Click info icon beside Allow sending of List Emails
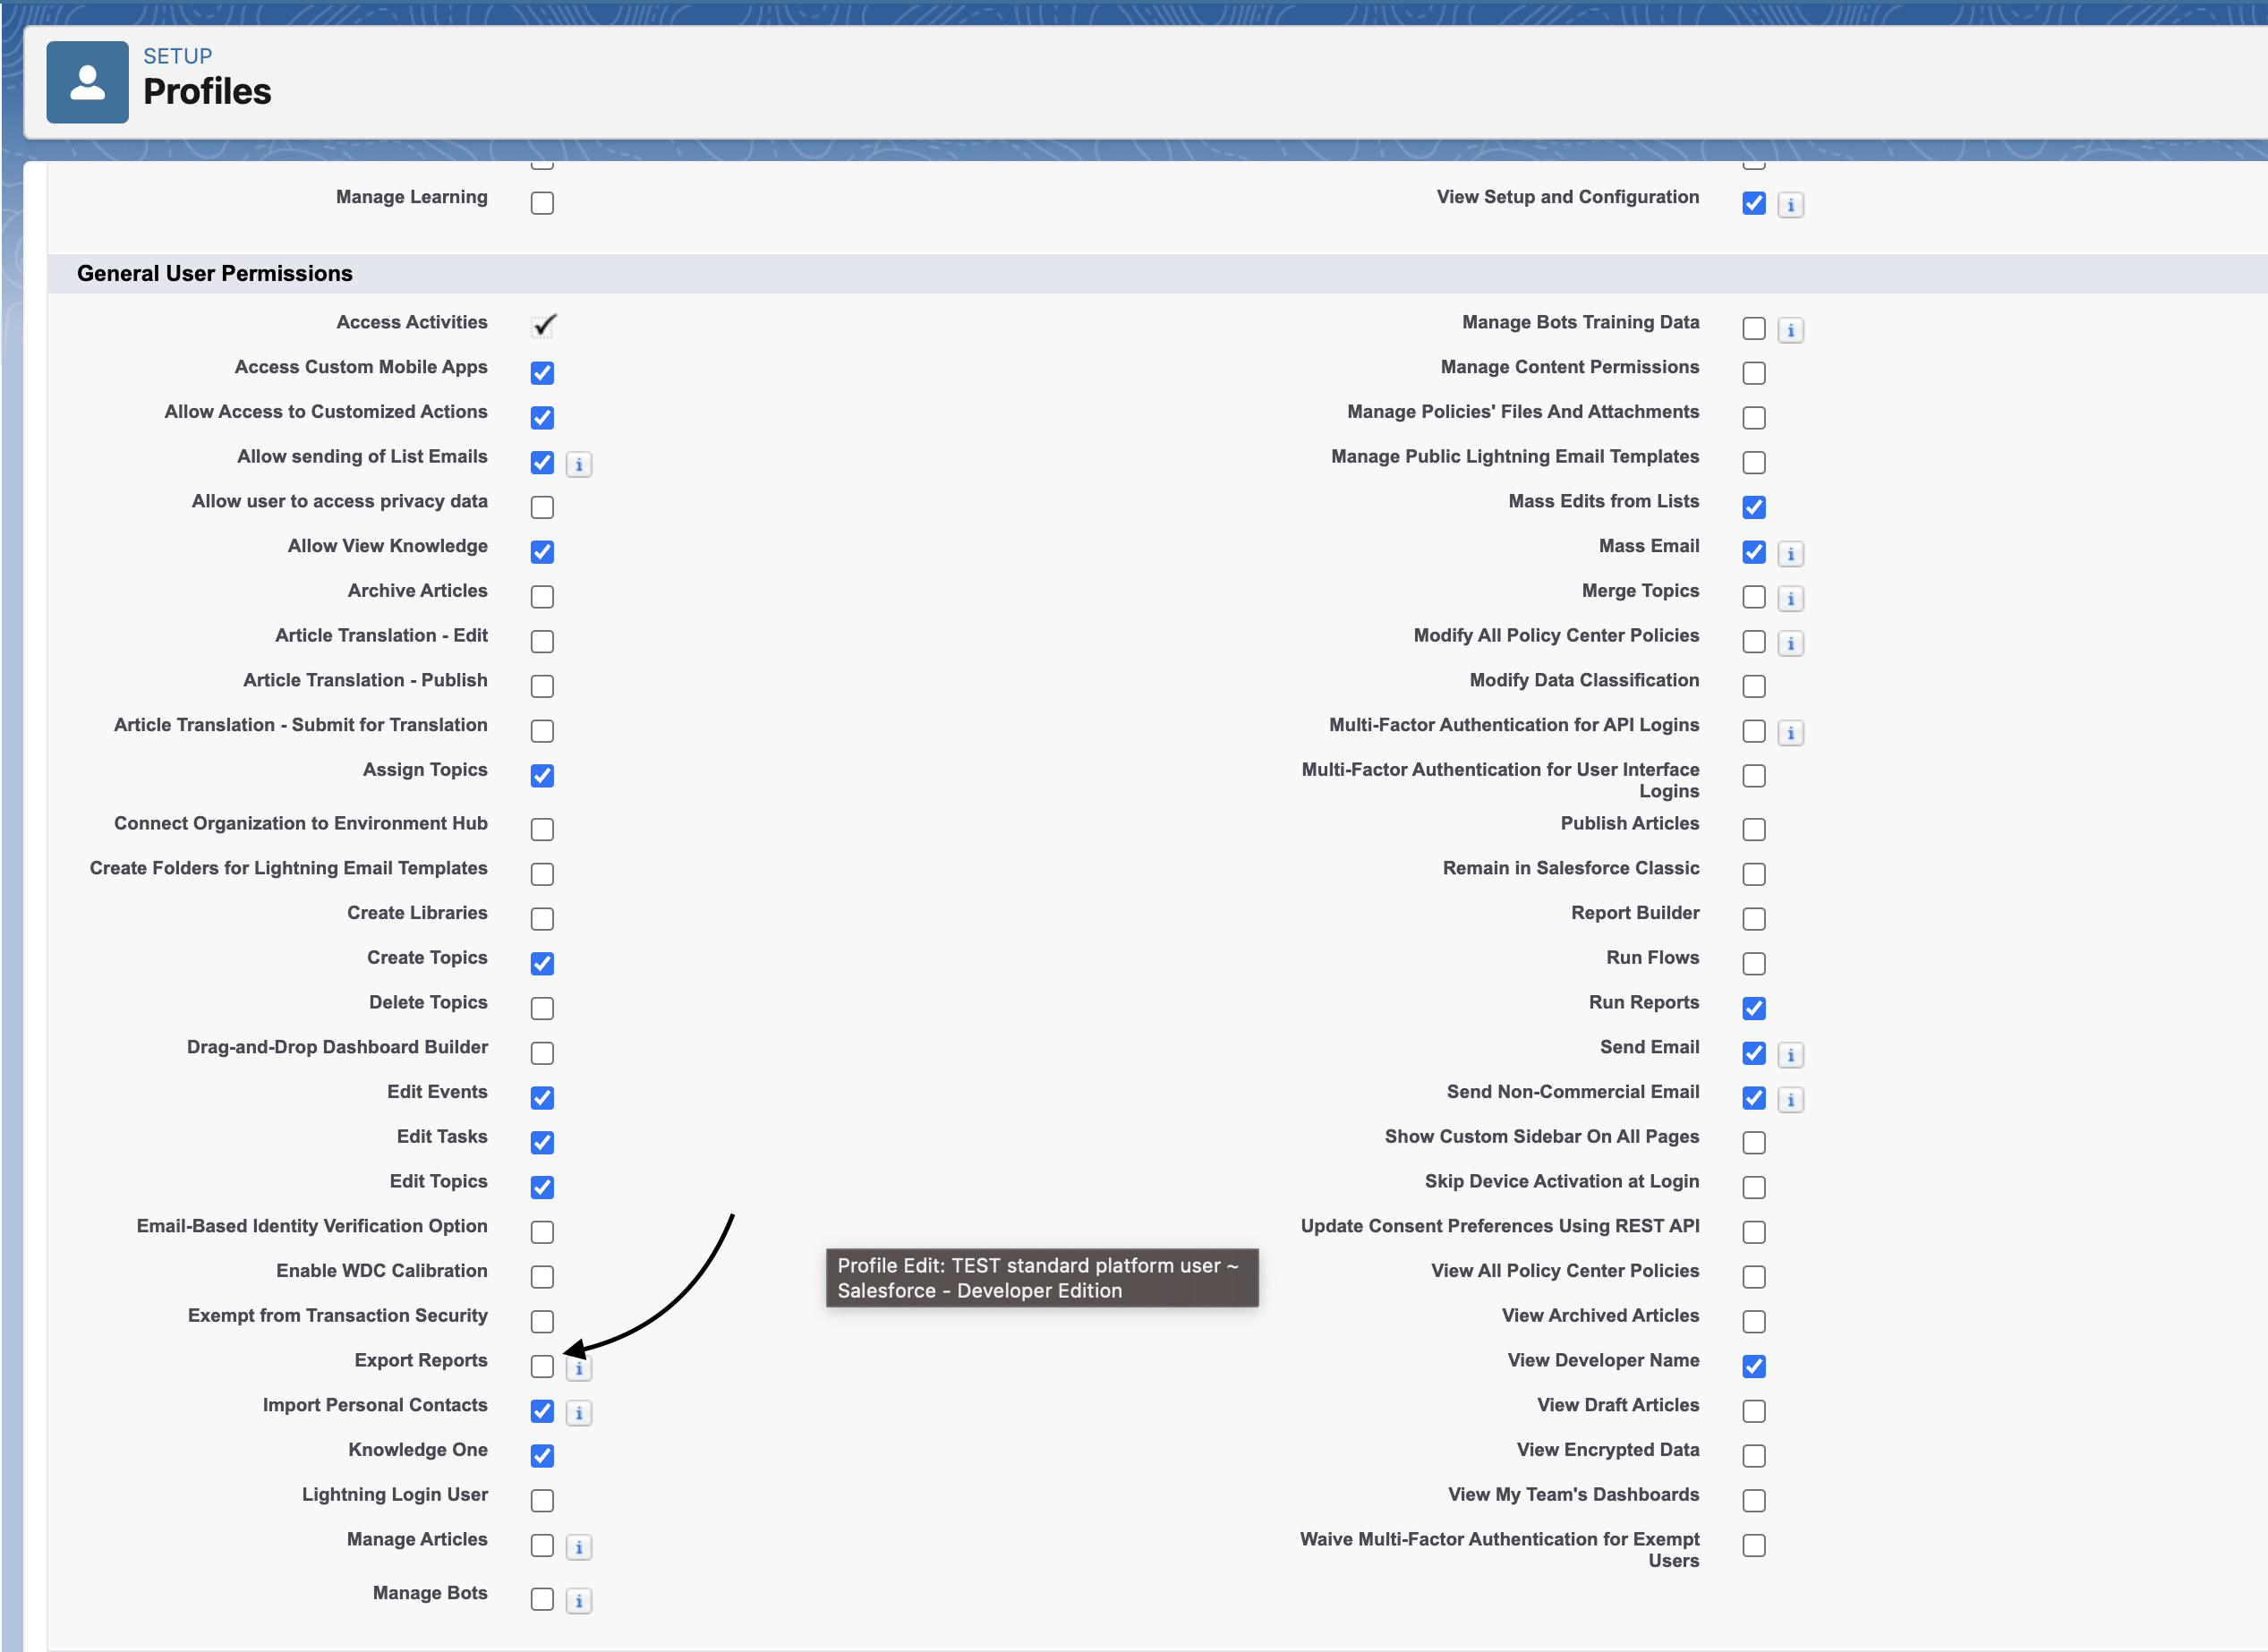The width and height of the screenshot is (2268, 1652). tap(579, 464)
